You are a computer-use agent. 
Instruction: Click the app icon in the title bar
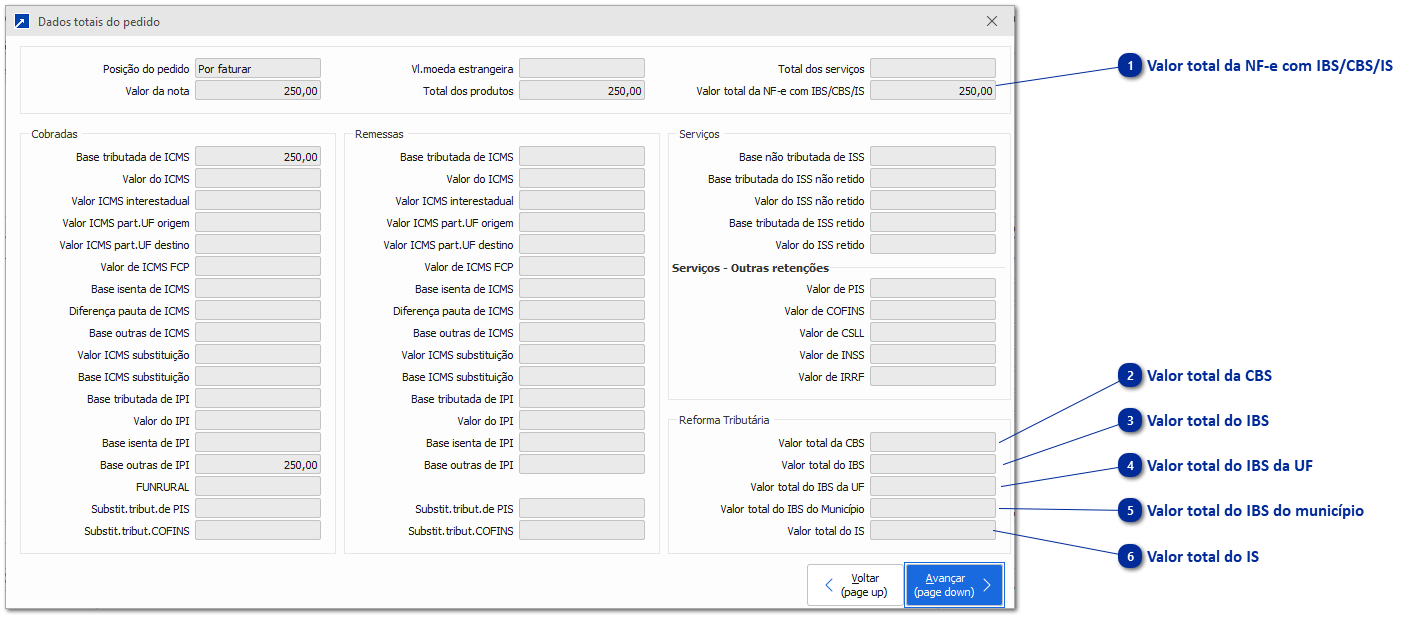click(22, 21)
